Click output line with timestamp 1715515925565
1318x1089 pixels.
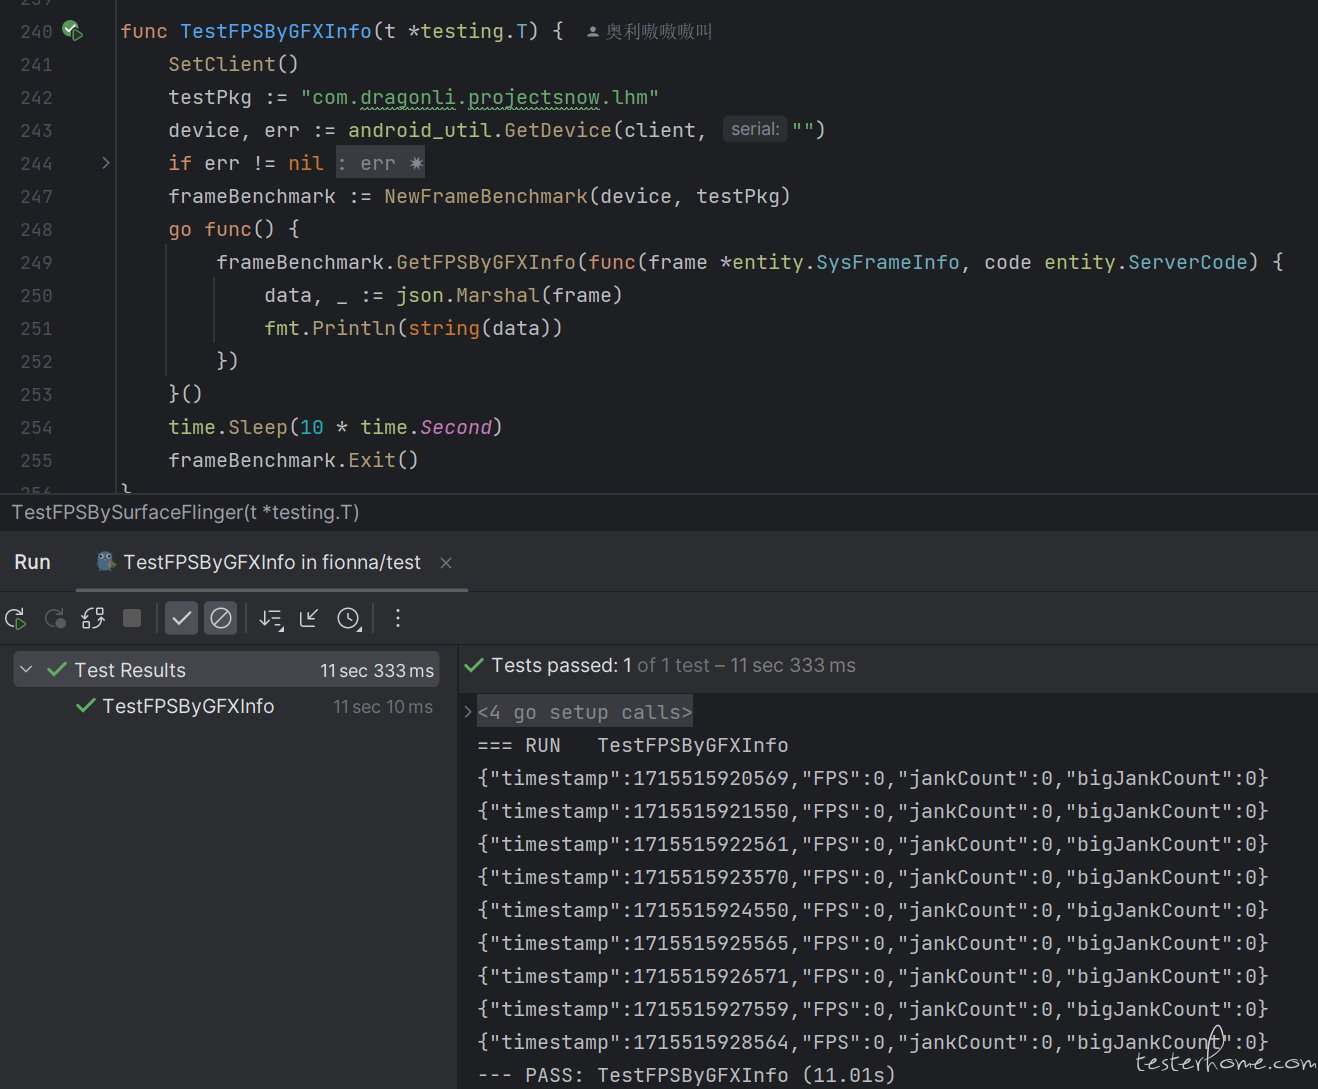click(873, 943)
